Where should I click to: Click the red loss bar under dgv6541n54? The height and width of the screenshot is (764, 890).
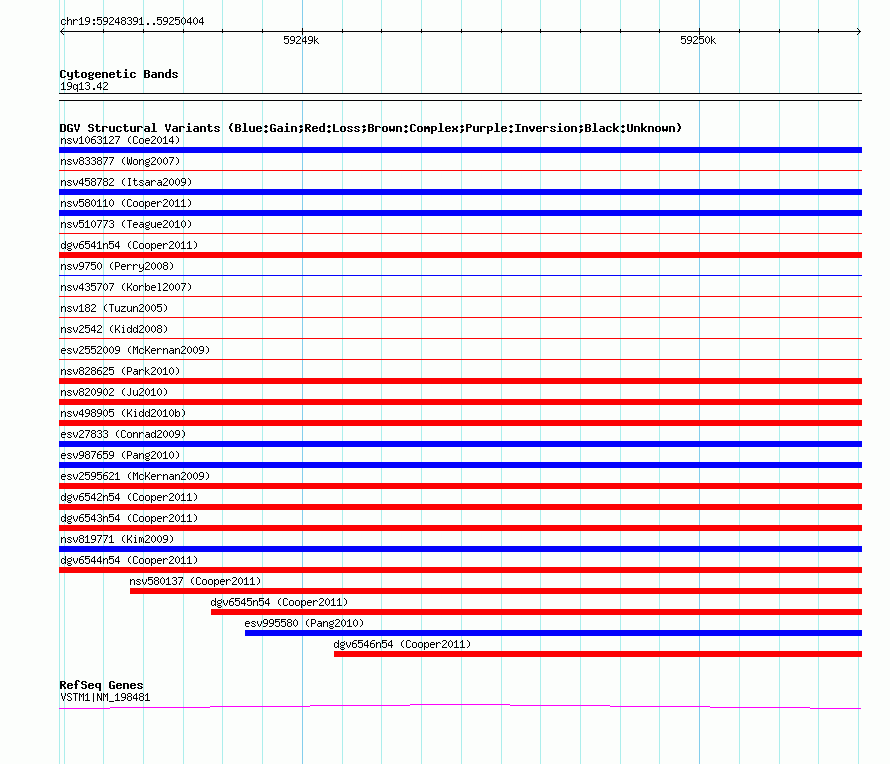click(460, 255)
